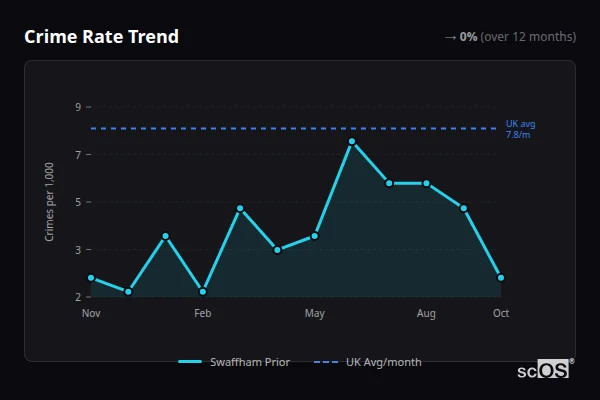
Task: Click the y-axis label '2'
Action: tap(78, 297)
